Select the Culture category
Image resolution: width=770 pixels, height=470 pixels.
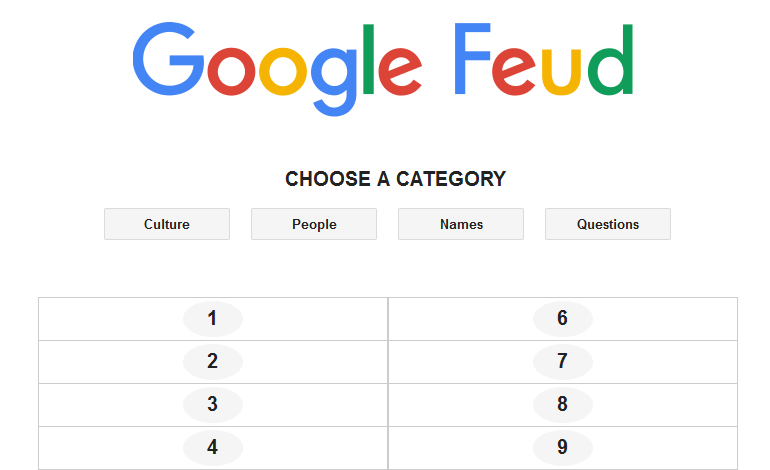(x=167, y=224)
